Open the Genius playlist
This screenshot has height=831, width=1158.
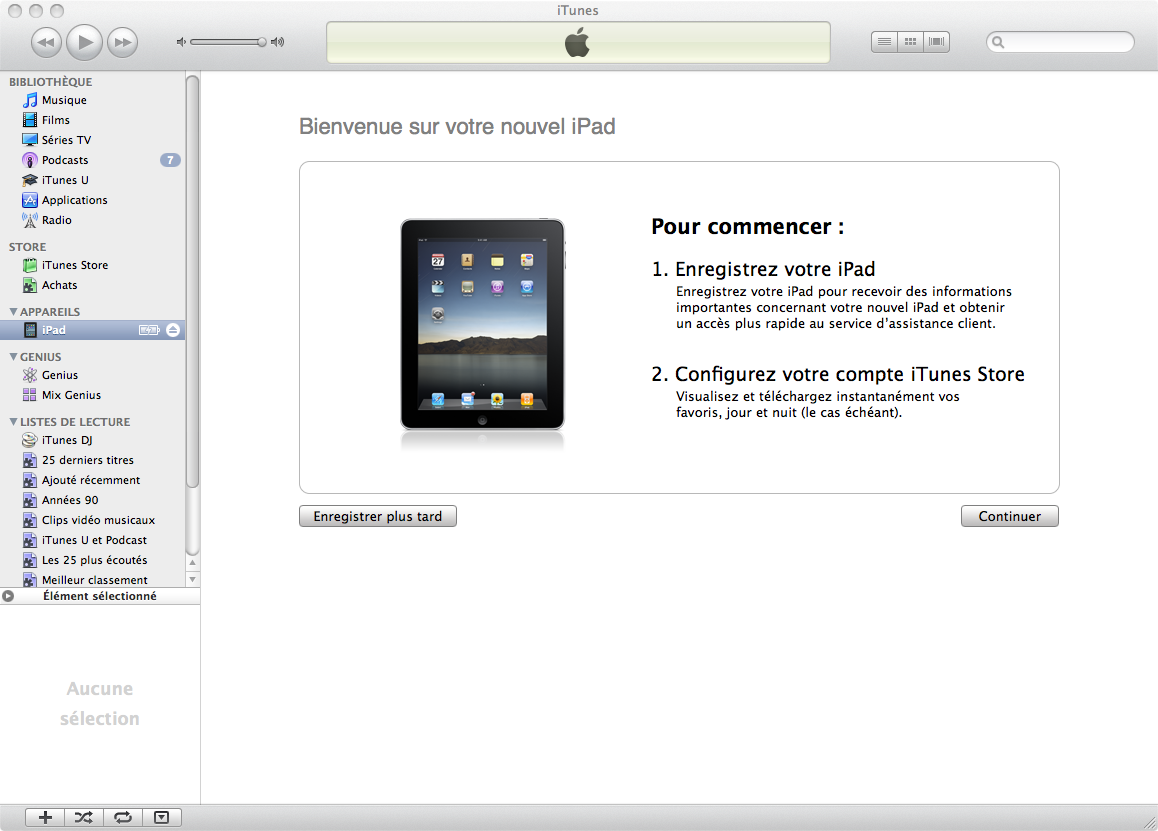pyautogui.click(x=92, y=375)
